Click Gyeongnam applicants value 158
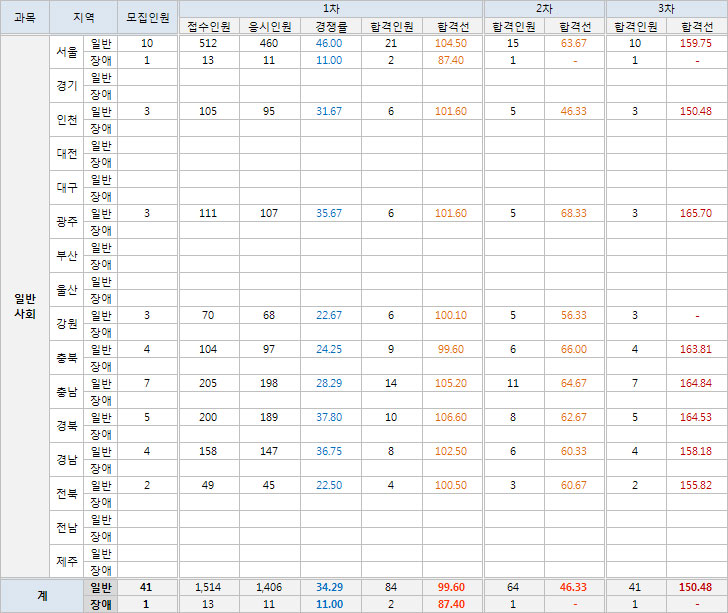The image size is (728, 613). [208, 451]
